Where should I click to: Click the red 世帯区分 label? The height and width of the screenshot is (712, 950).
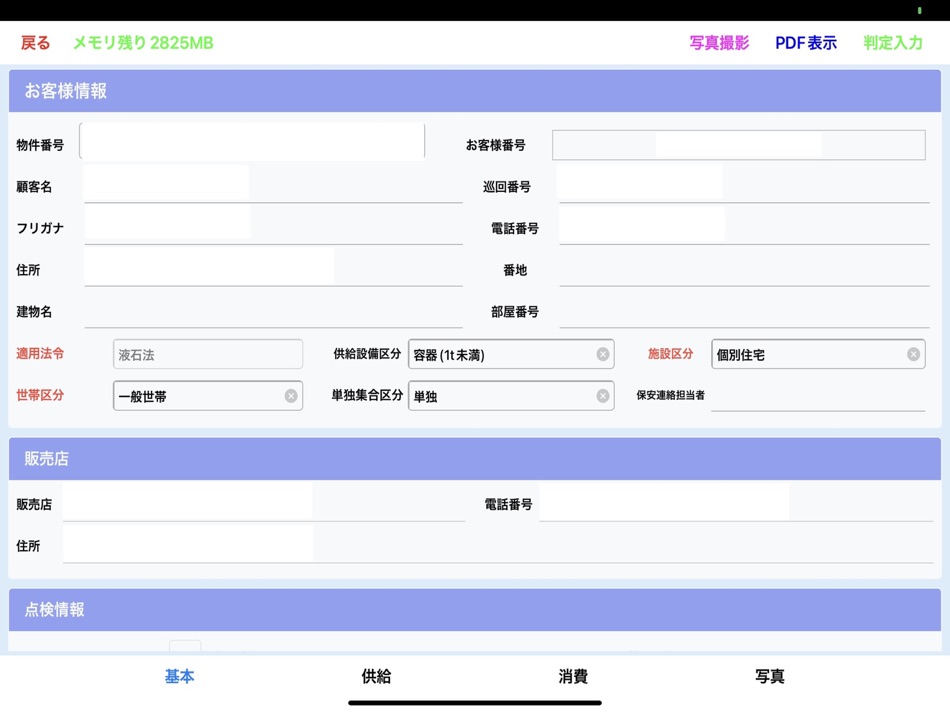click(x=40, y=395)
